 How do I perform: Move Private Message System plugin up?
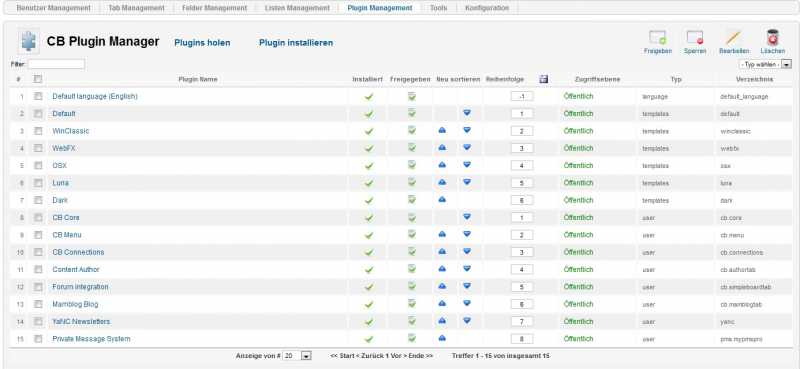pyautogui.click(x=442, y=339)
